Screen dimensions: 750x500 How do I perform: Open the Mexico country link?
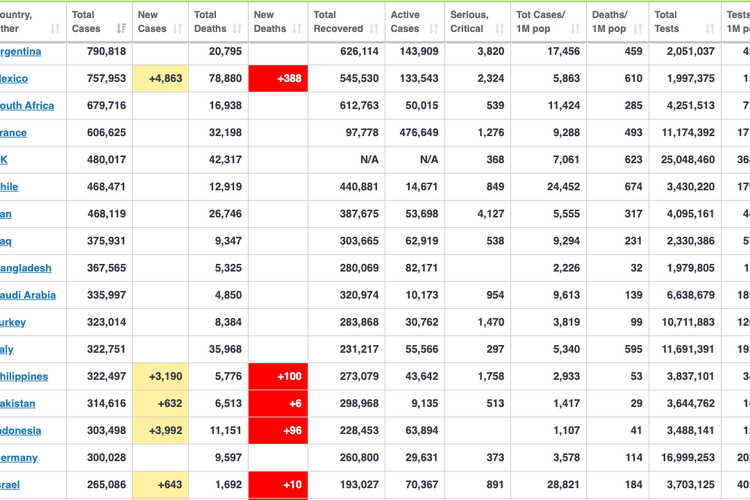(x=14, y=79)
